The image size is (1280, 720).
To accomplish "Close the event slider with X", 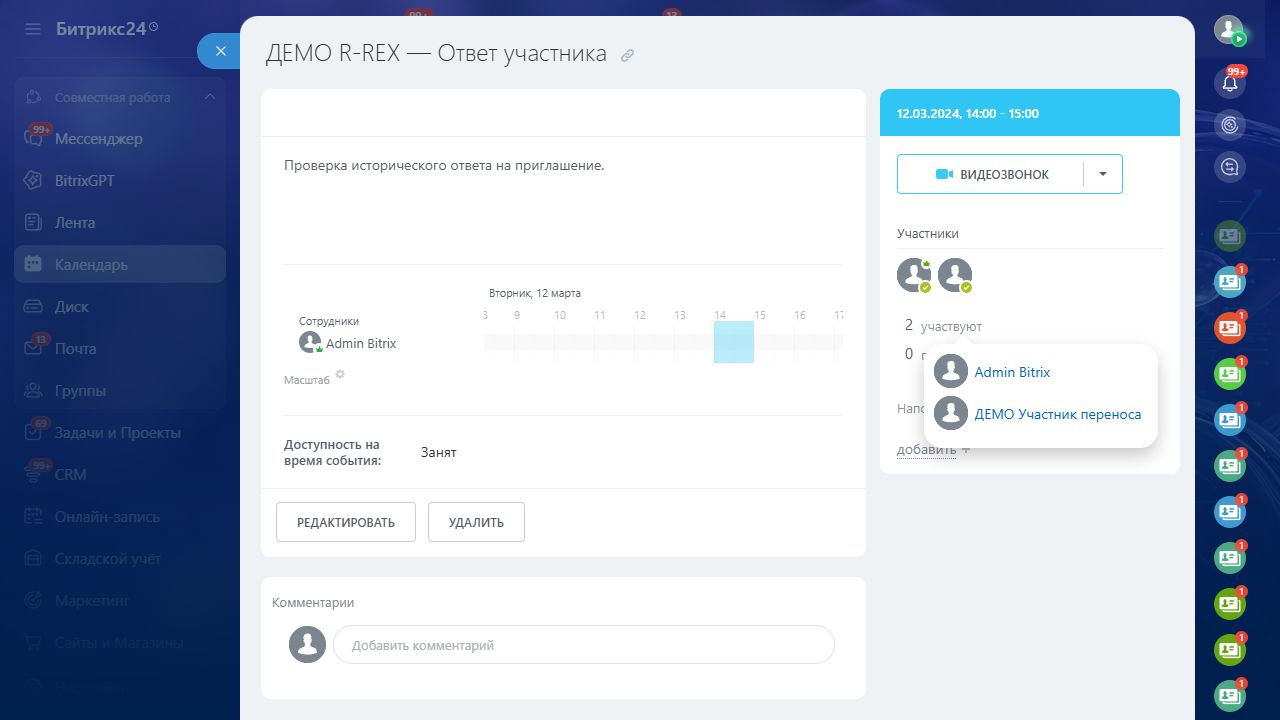I will pos(221,51).
